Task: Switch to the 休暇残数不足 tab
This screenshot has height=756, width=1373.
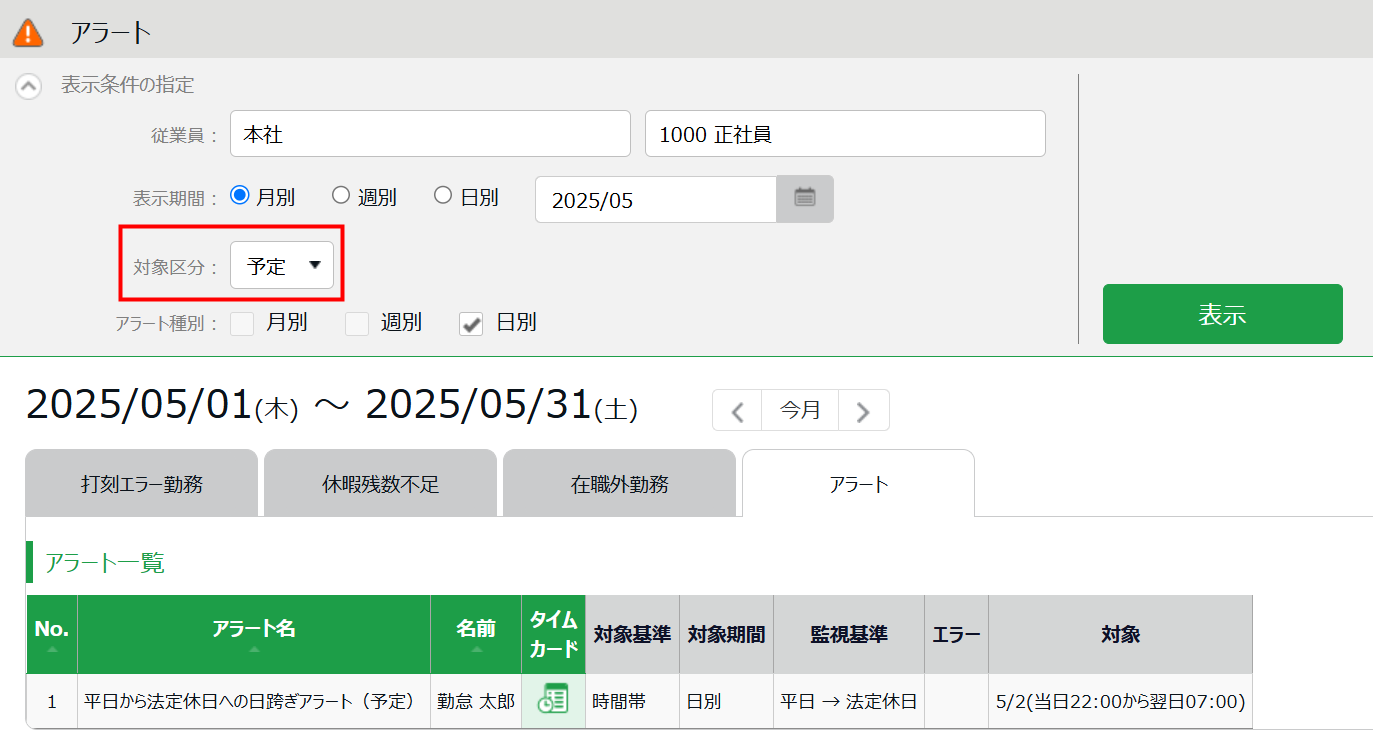Action: click(380, 485)
